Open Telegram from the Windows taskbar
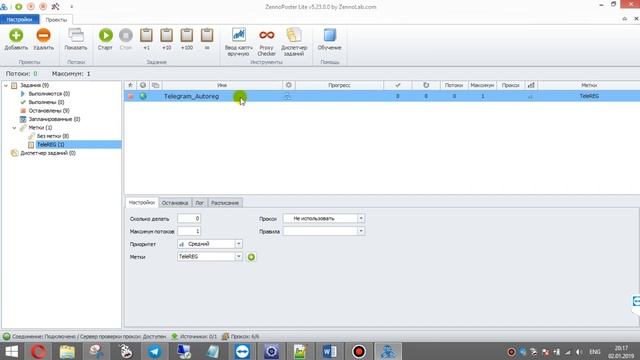The width and height of the screenshot is (640, 360). pos(154,351)
